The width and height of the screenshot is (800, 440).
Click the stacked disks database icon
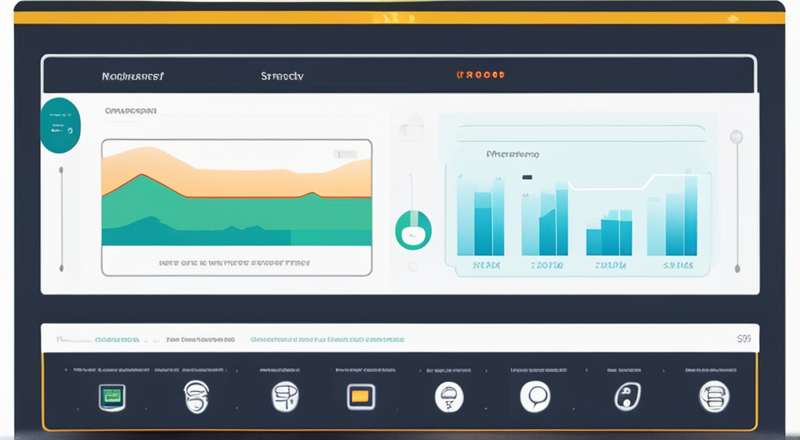coord(714,396)
